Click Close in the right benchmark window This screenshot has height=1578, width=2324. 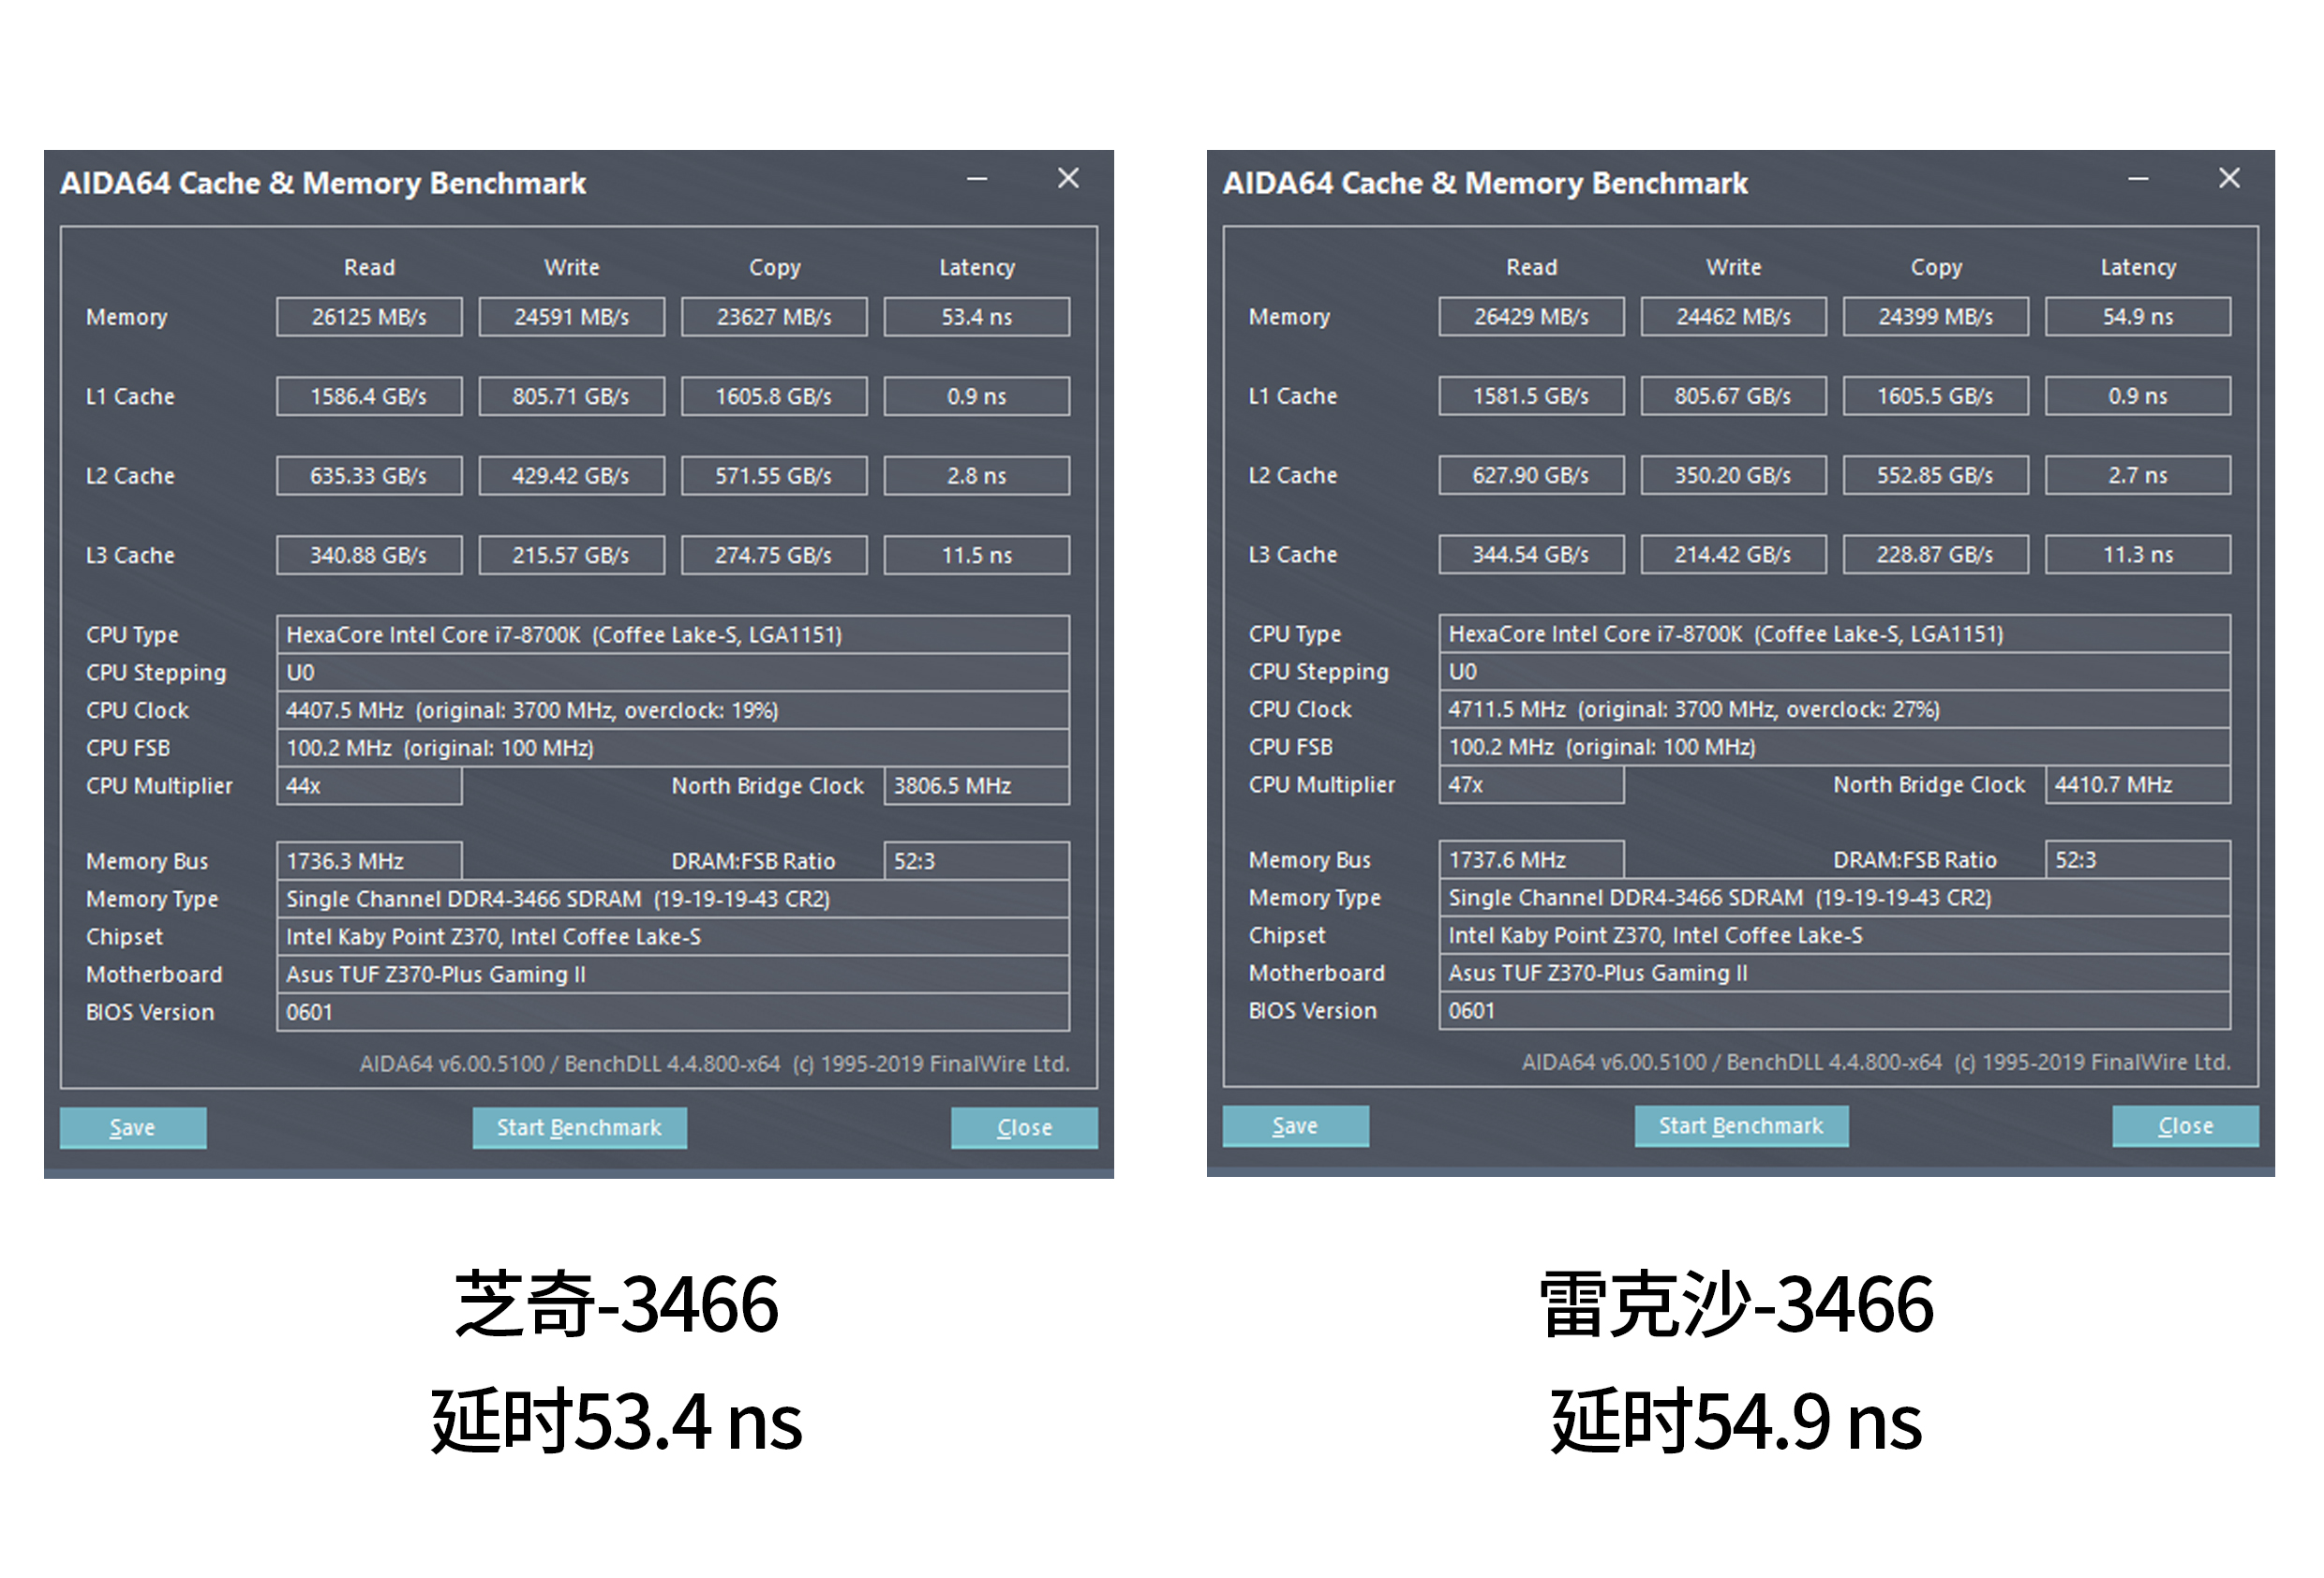[2184, 1126]
